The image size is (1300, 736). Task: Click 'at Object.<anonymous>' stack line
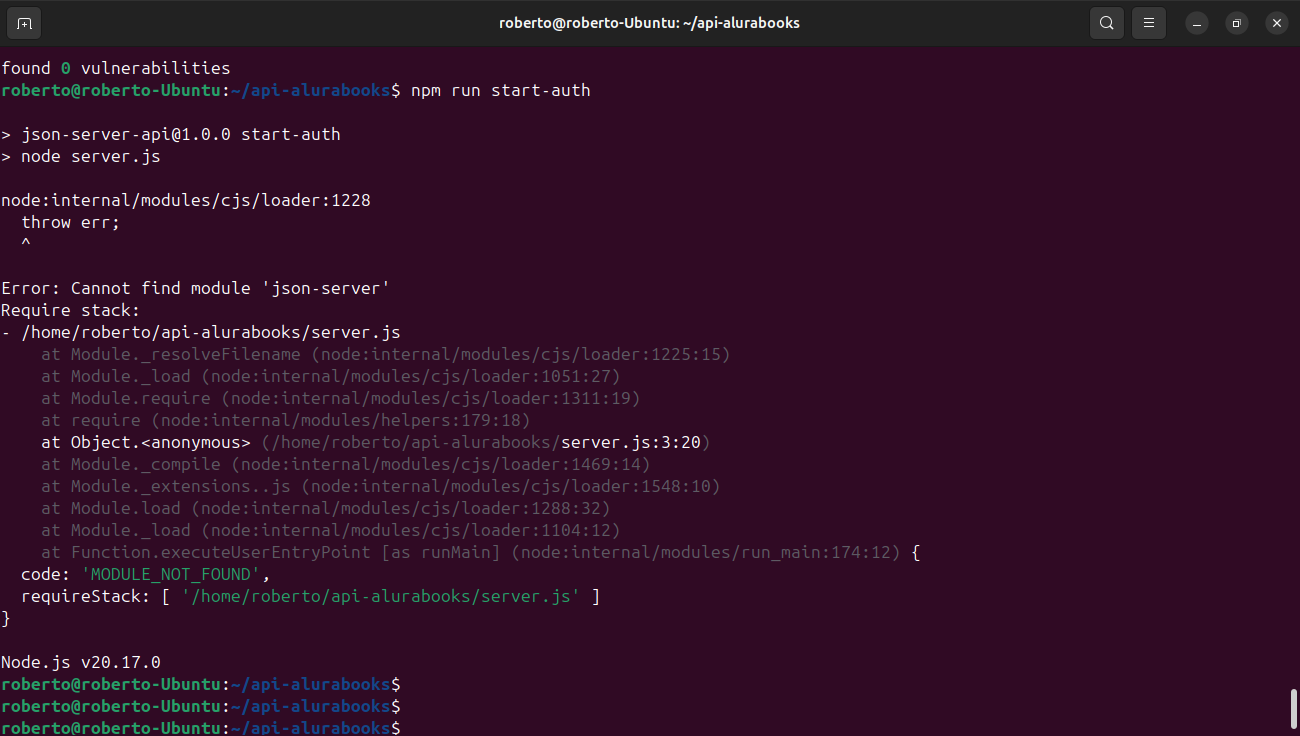point(376,442)
